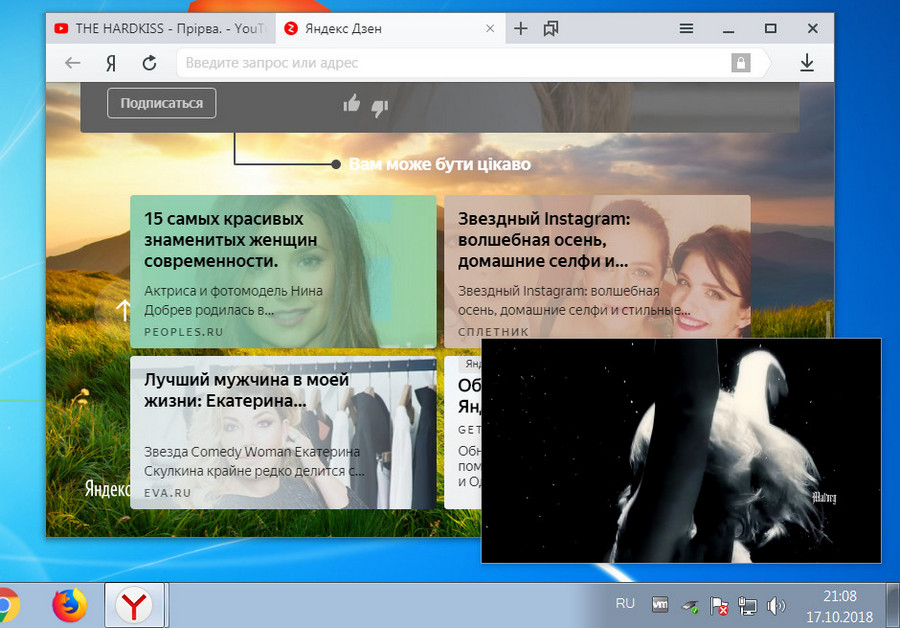This screenshot has height=628, width=900.
Task: Click the СПЛЕТНИК source label
Action: (x=493, y=332)
